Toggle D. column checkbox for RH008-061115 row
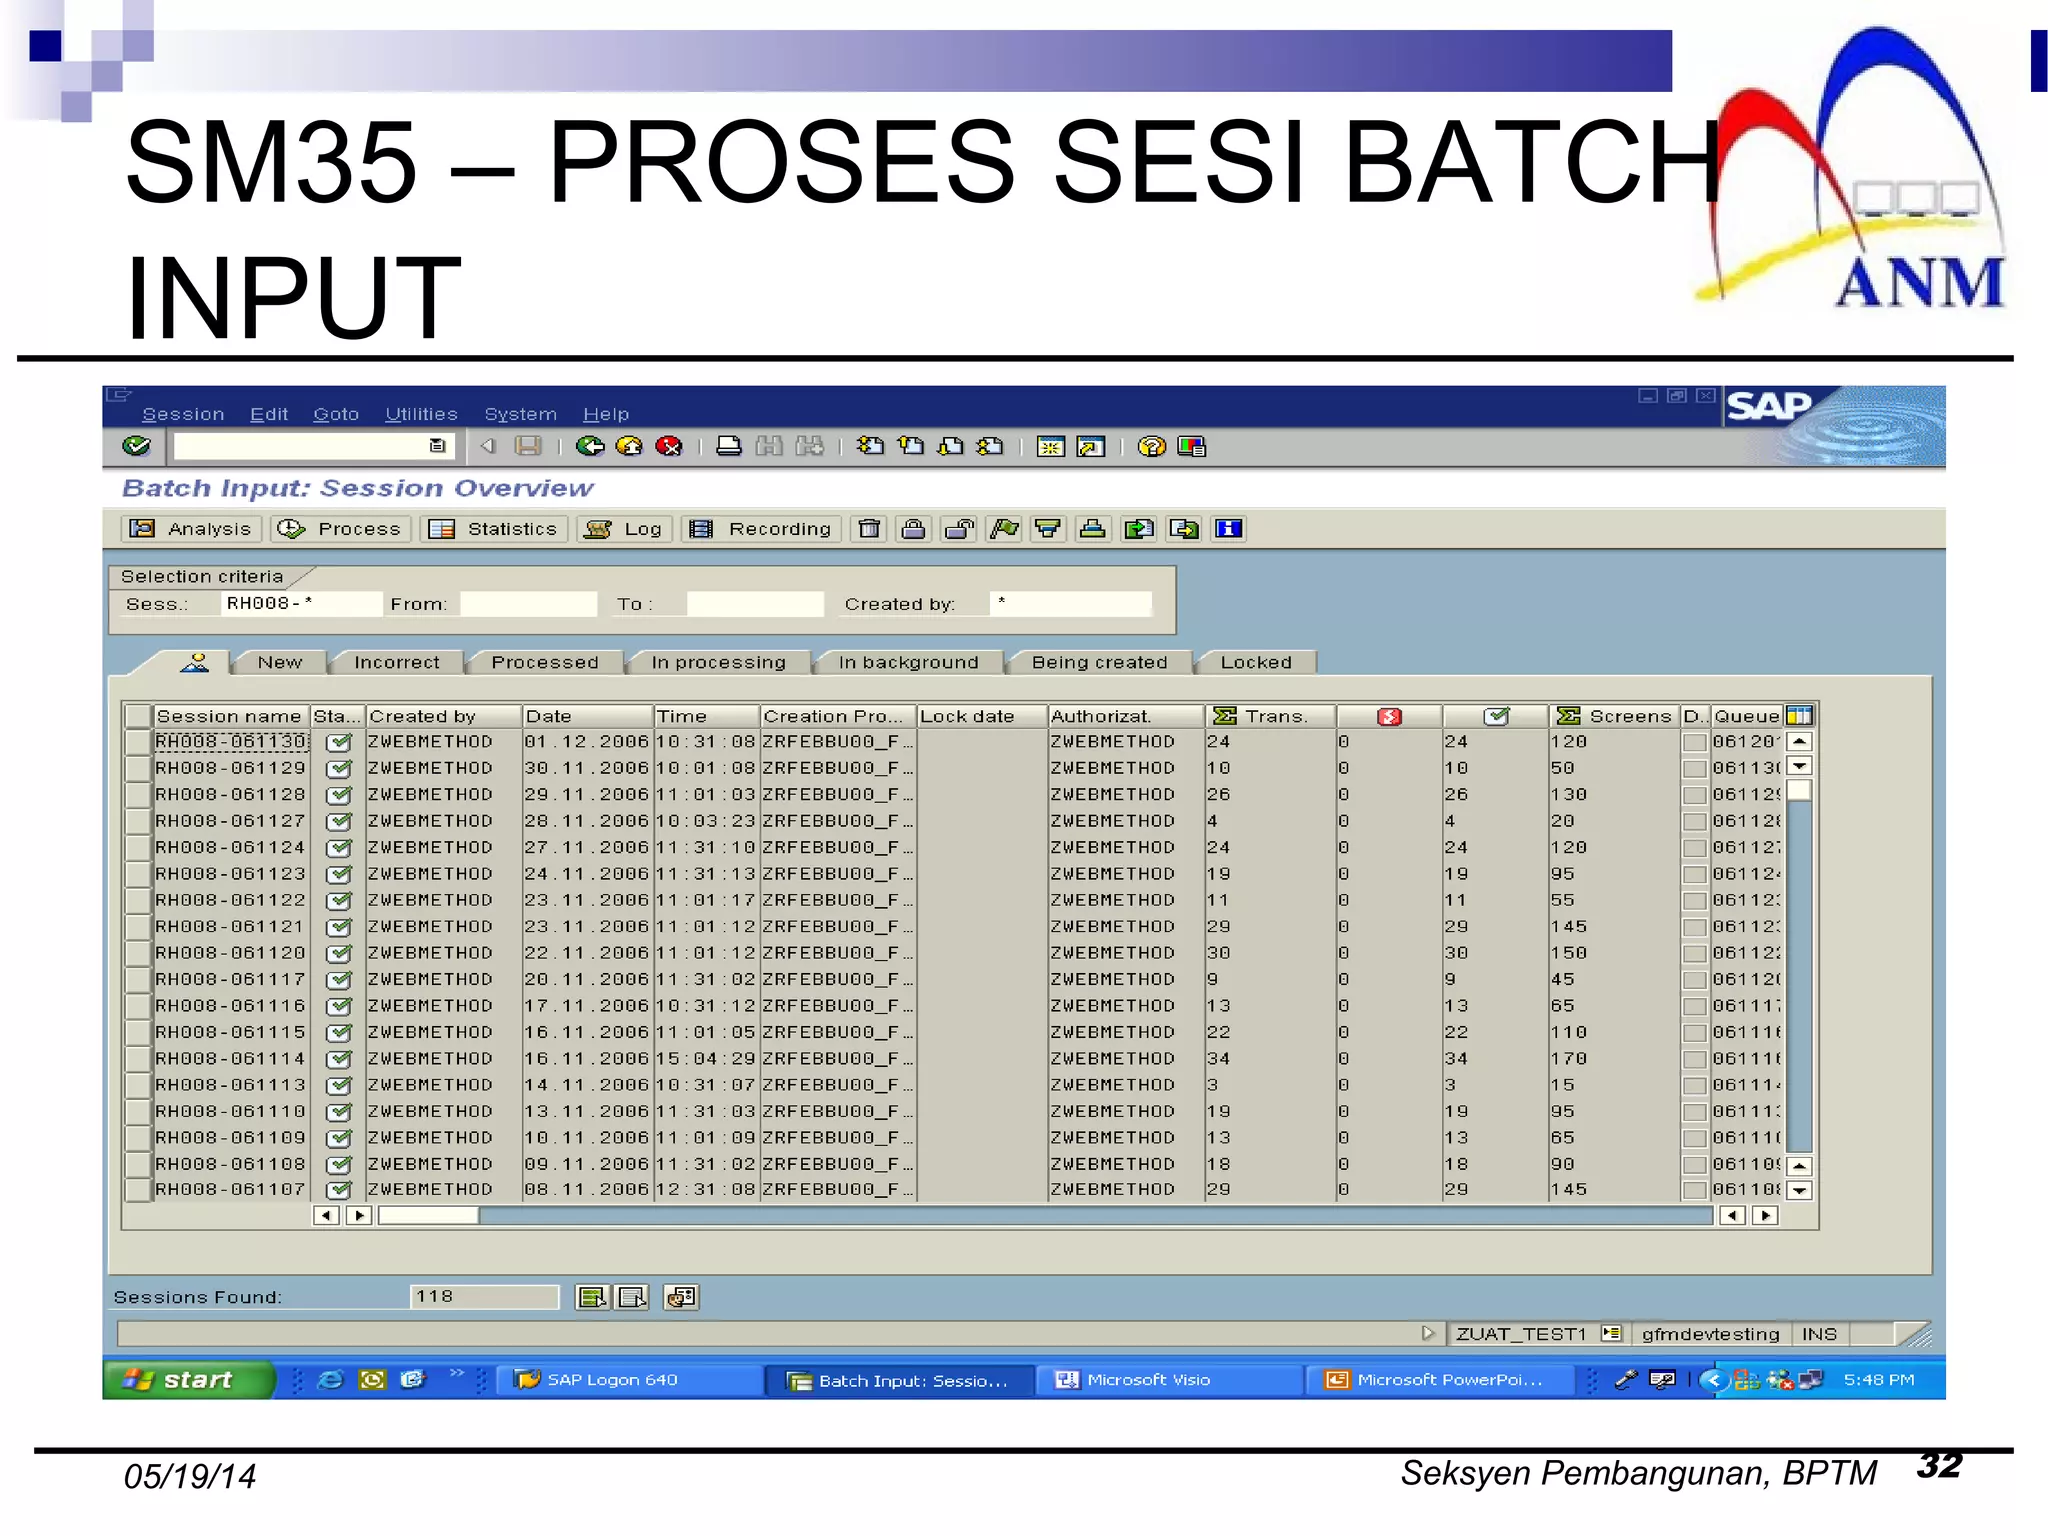 coord(1694,1033)
